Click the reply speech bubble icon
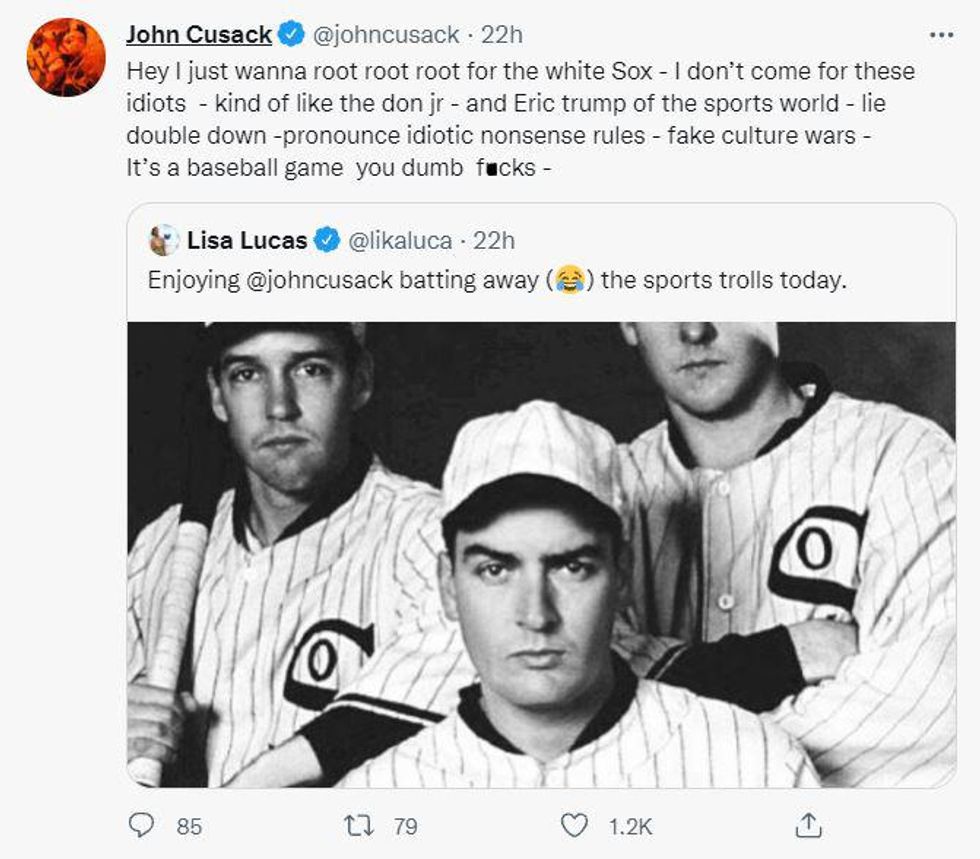980x859 pixels. point(141,825)
